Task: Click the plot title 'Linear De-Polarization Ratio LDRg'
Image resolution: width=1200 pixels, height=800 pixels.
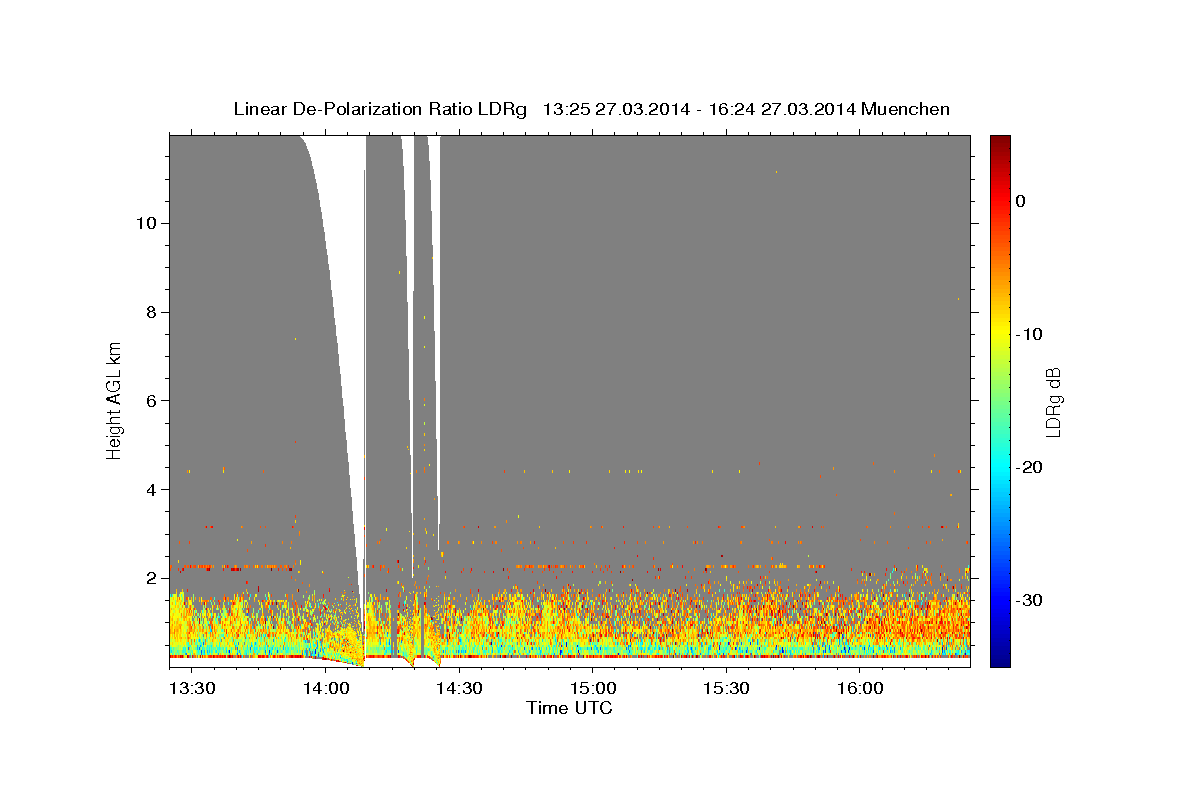Action: pos(380,109)
